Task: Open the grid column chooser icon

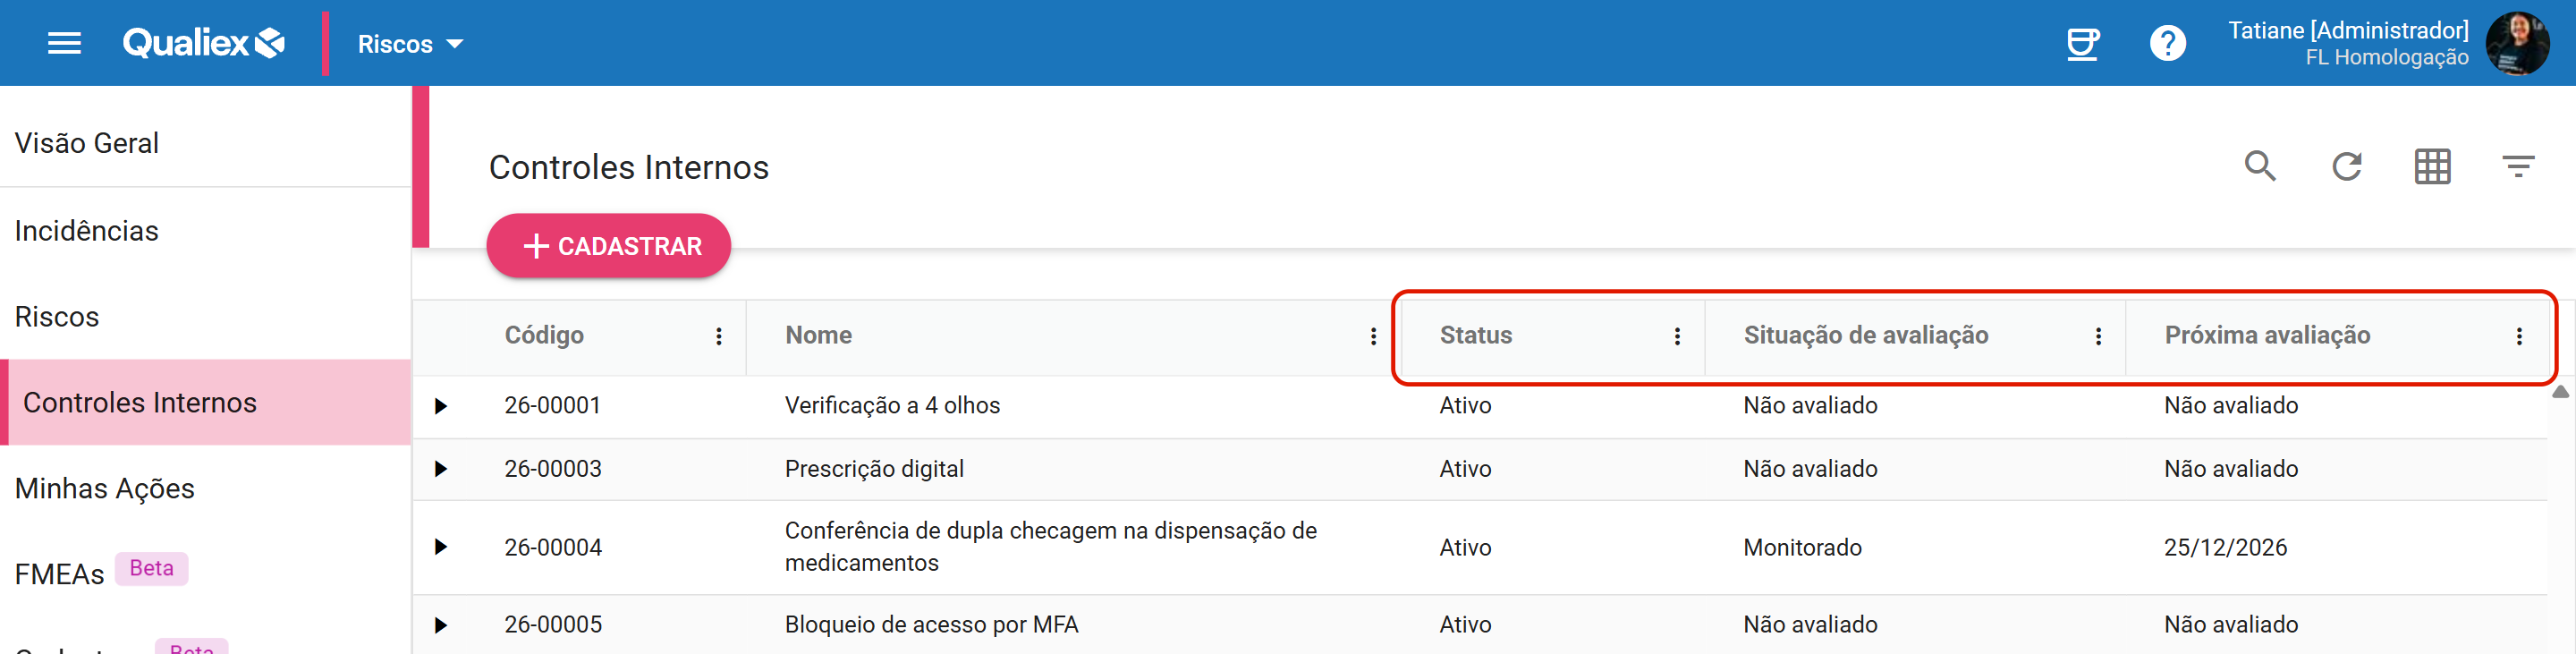Action: 2432,166
